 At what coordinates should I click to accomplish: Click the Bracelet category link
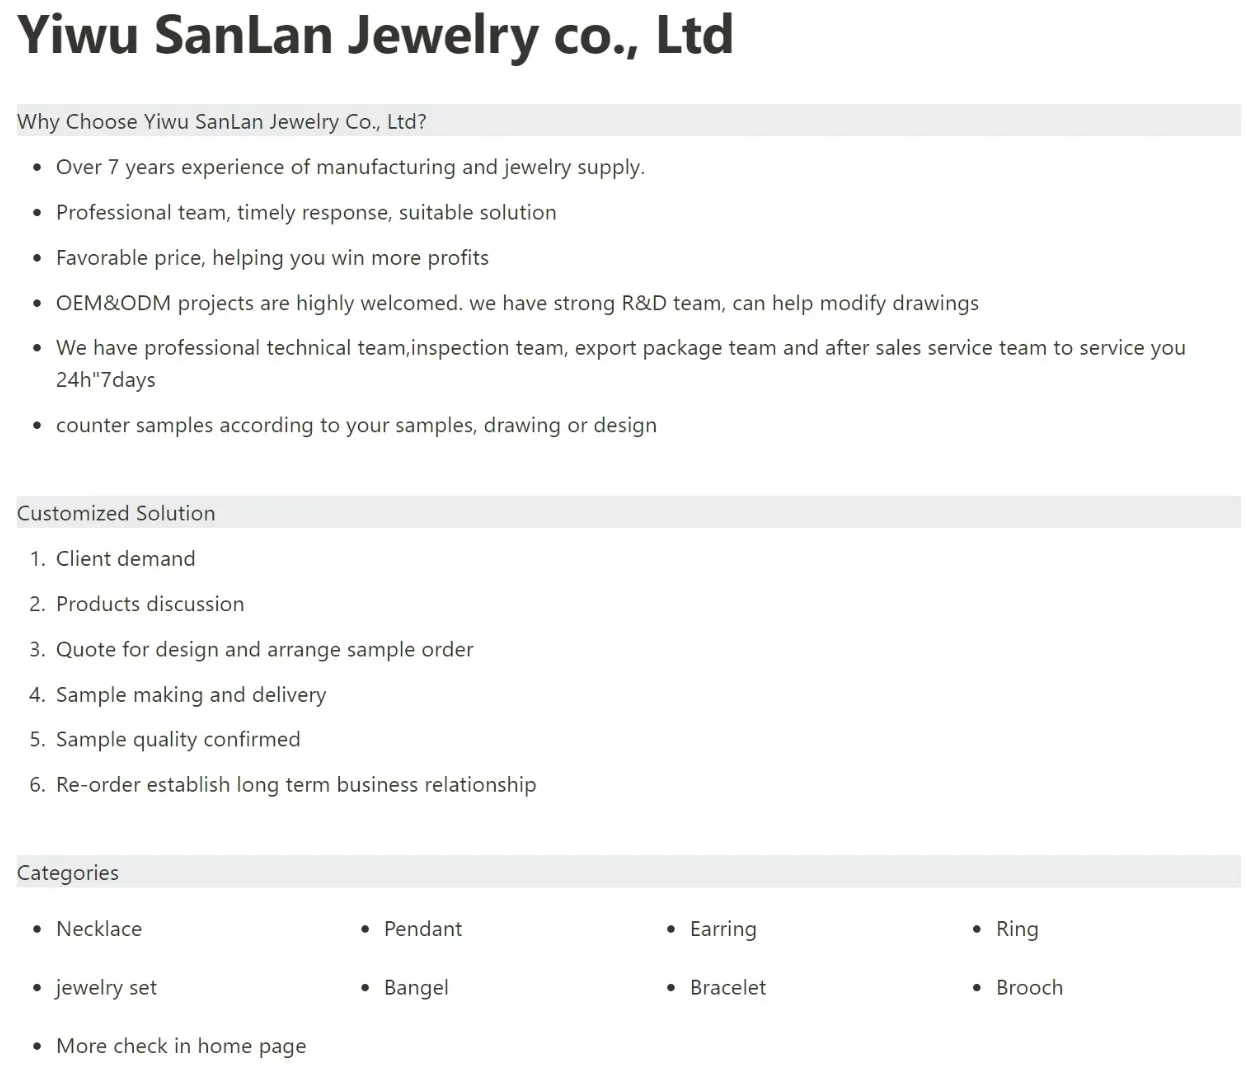point(727,988)
